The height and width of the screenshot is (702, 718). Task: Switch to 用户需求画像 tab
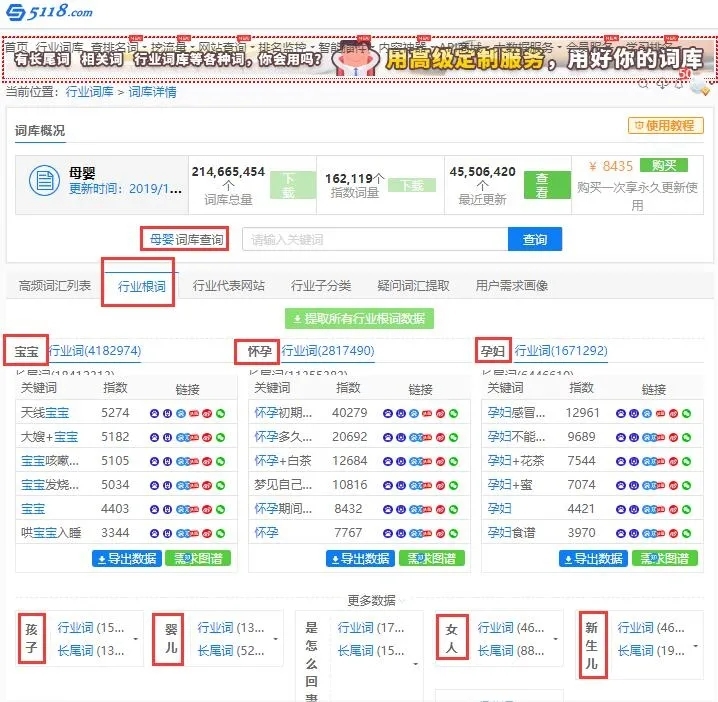(x=511, y=286)
